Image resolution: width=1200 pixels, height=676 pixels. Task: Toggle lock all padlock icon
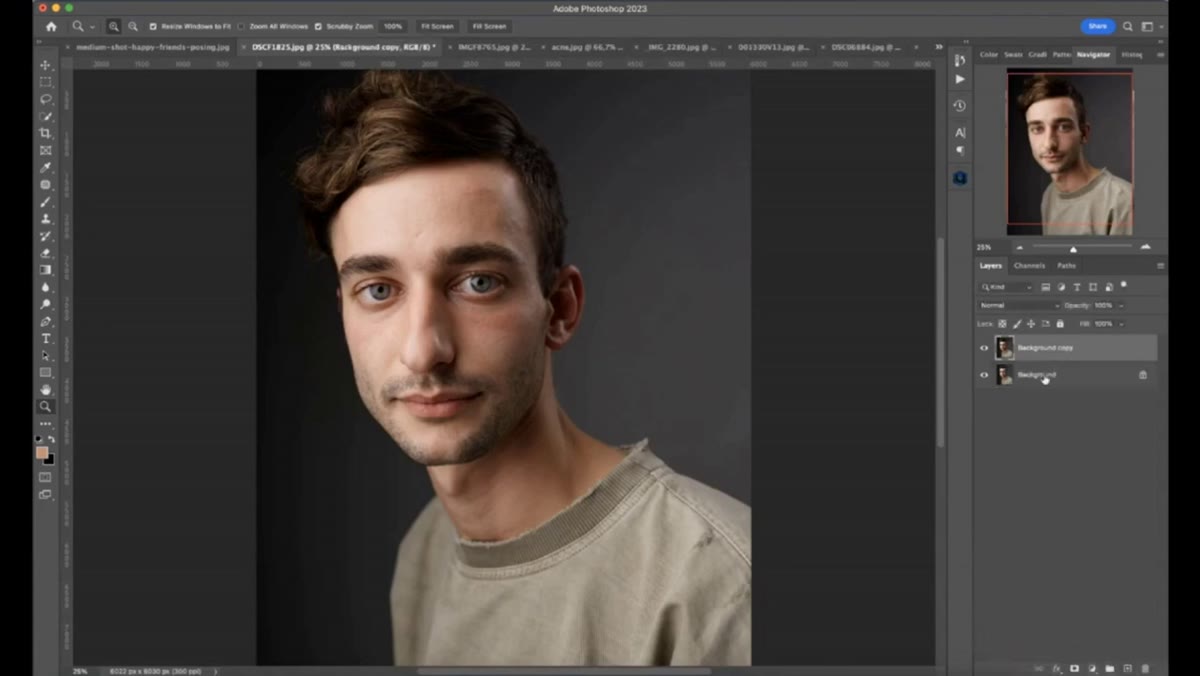coord(1060,324)
